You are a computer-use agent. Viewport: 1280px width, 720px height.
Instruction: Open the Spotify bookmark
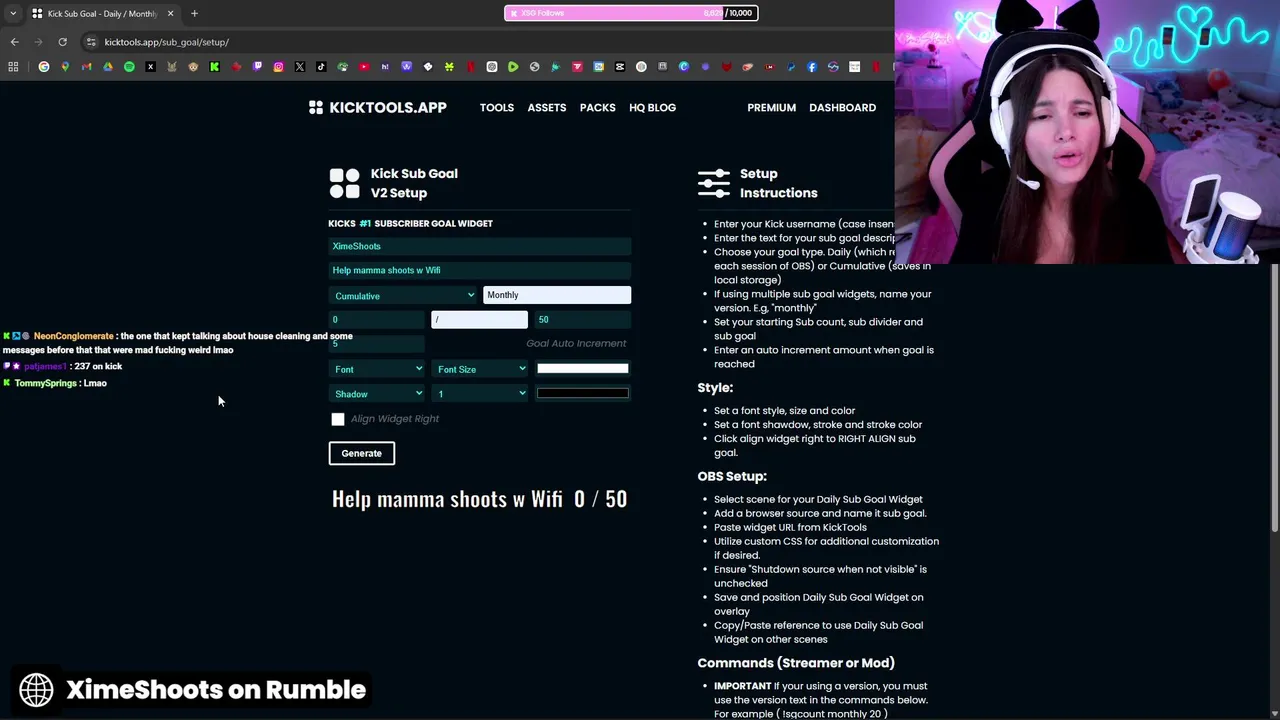point(129,67)
